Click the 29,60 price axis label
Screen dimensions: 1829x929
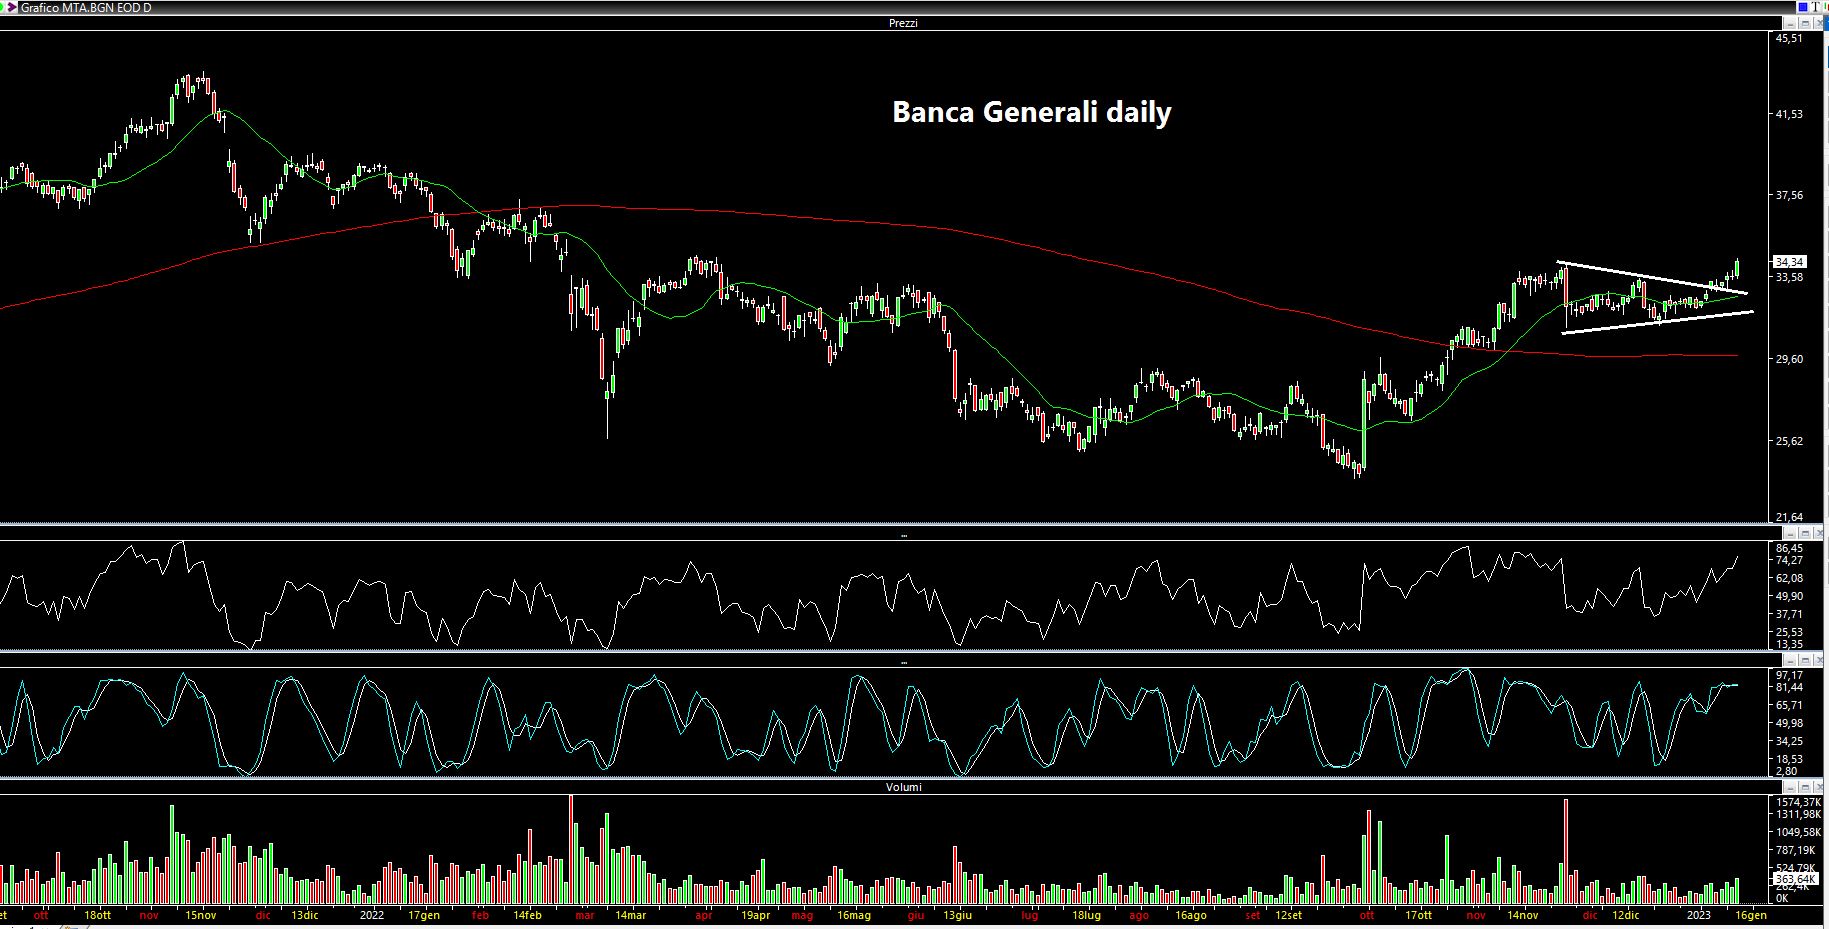[1789, 359]
